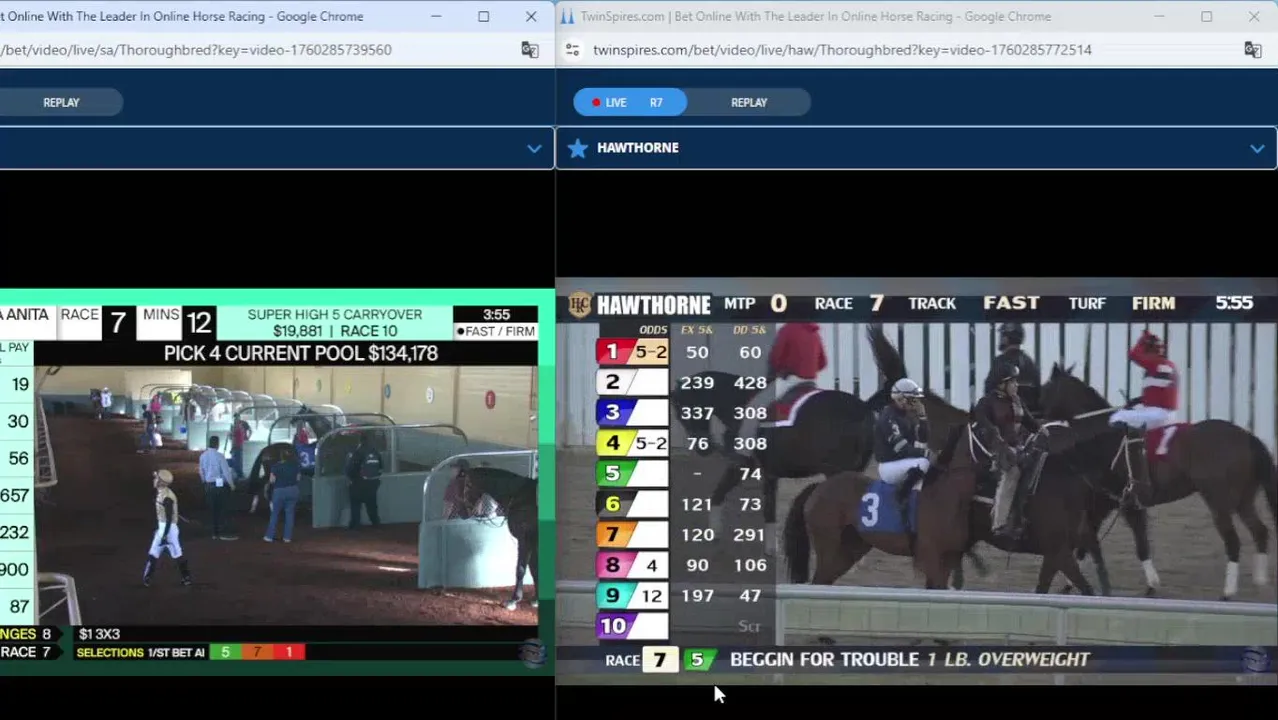Click the Santa Anita paddock video
This screenshot has width=1278, height=720.
(x=285, y=495)
